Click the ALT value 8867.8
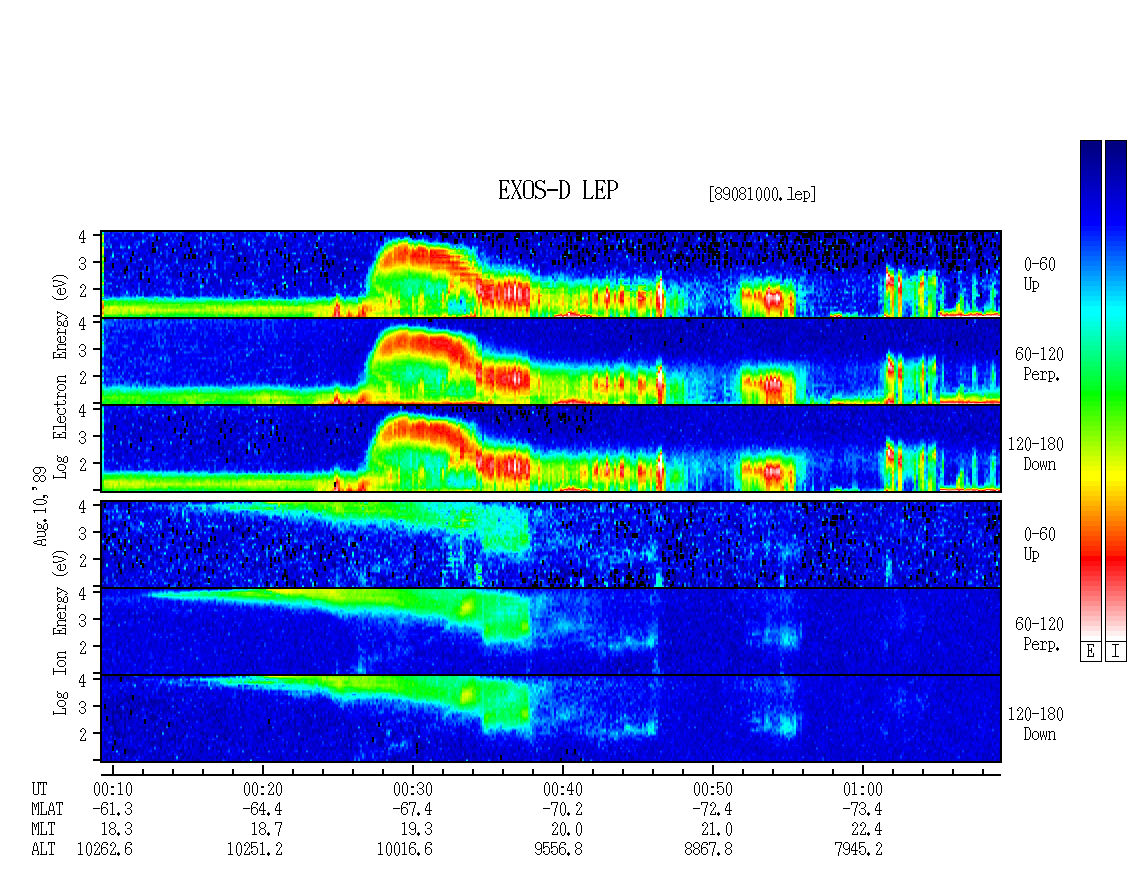This screenshot has height=875, width=1130. point(708,850)
